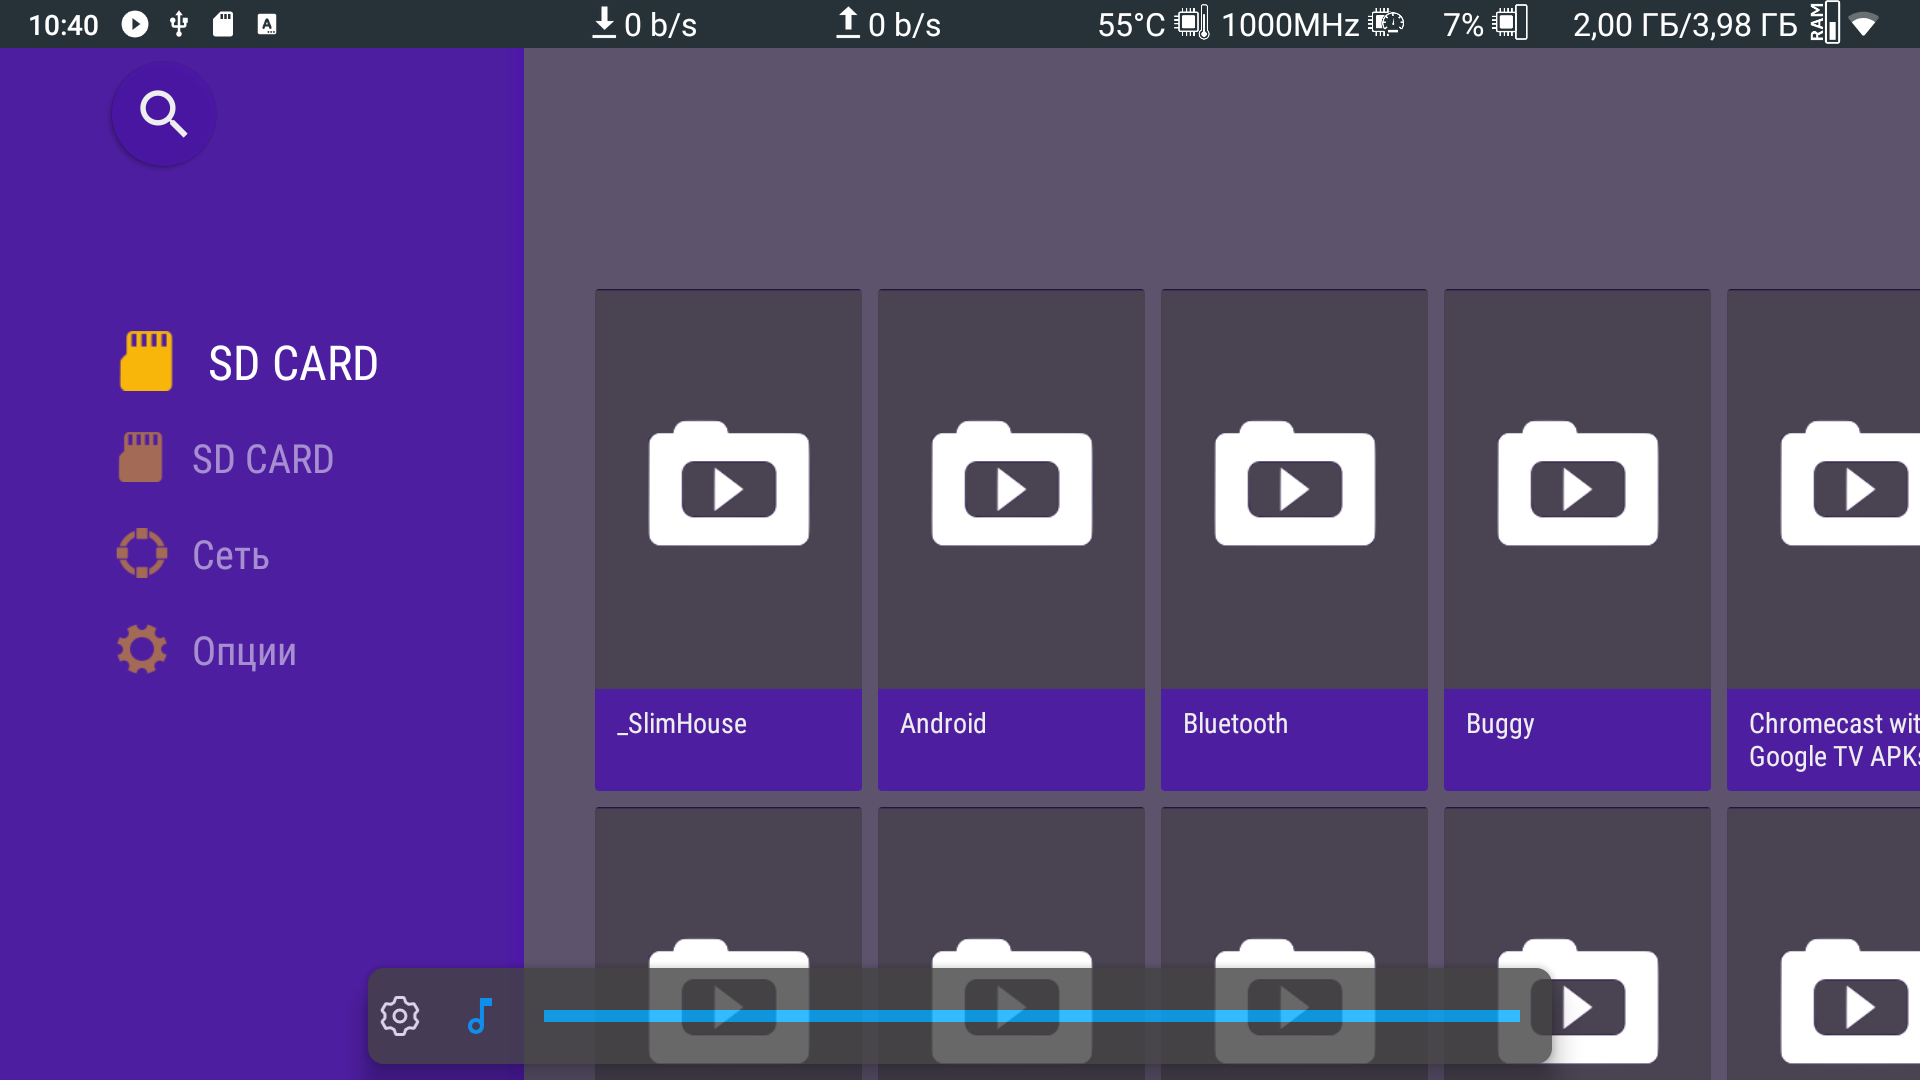Adjust the blue volume slider

[1030, 1016]
